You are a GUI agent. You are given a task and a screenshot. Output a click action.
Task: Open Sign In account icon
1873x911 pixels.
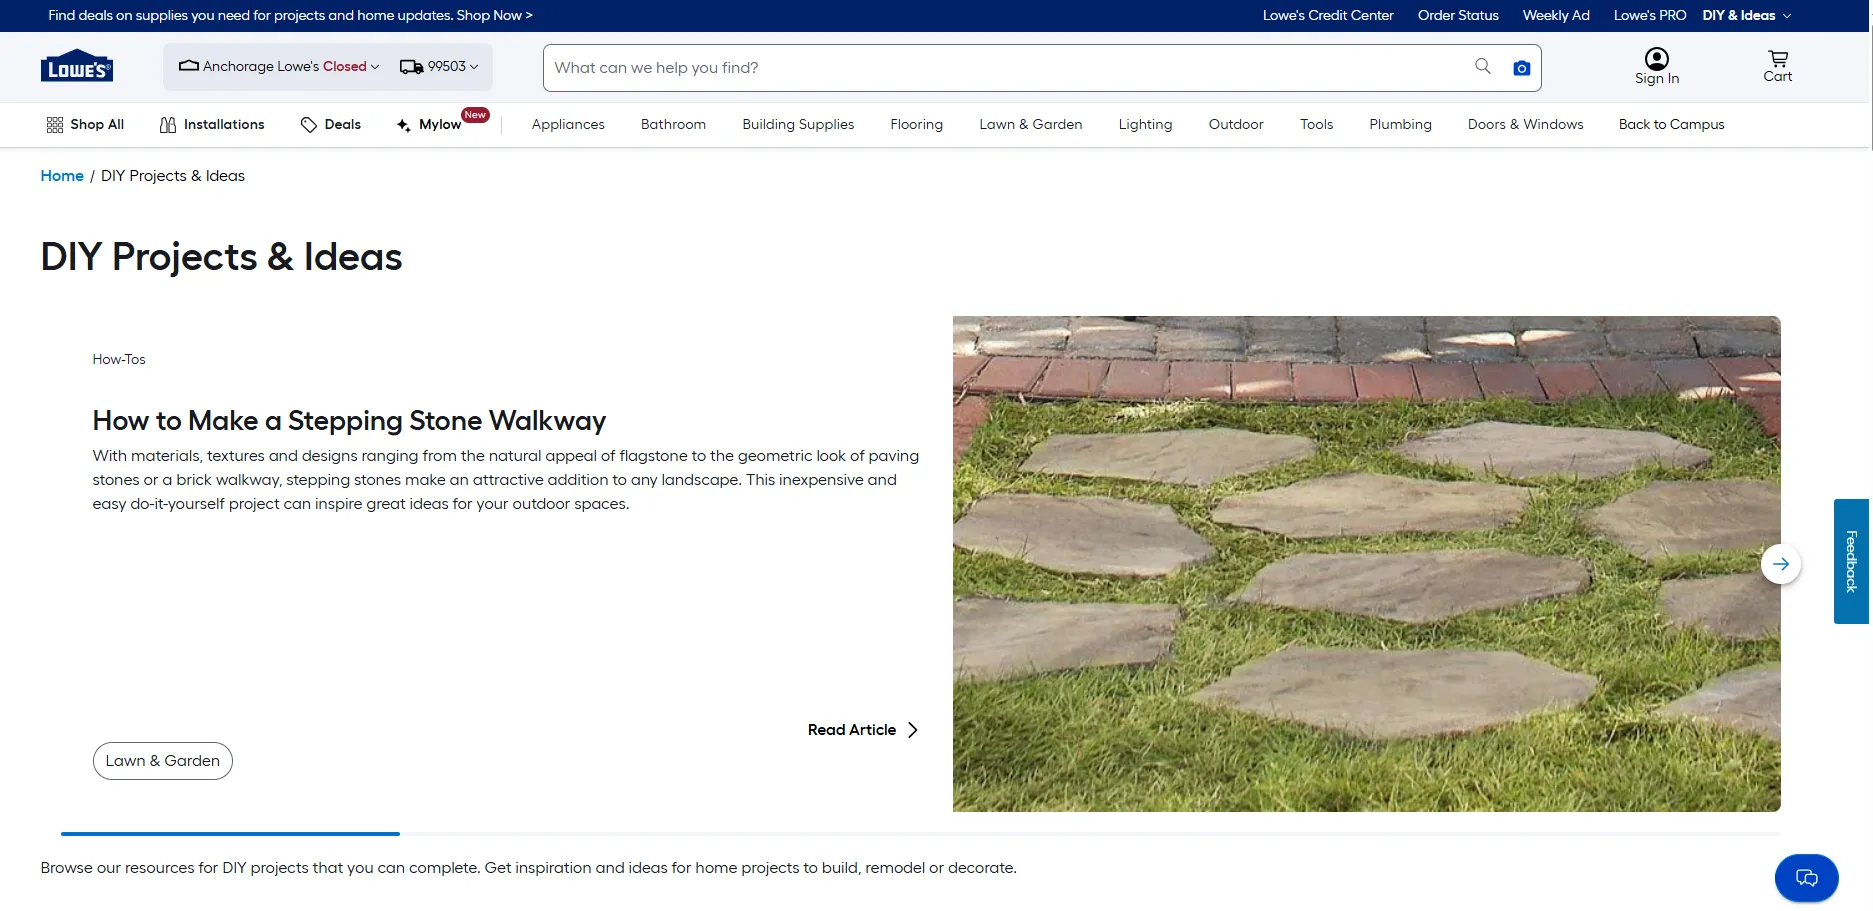[x=1656, y=59]
